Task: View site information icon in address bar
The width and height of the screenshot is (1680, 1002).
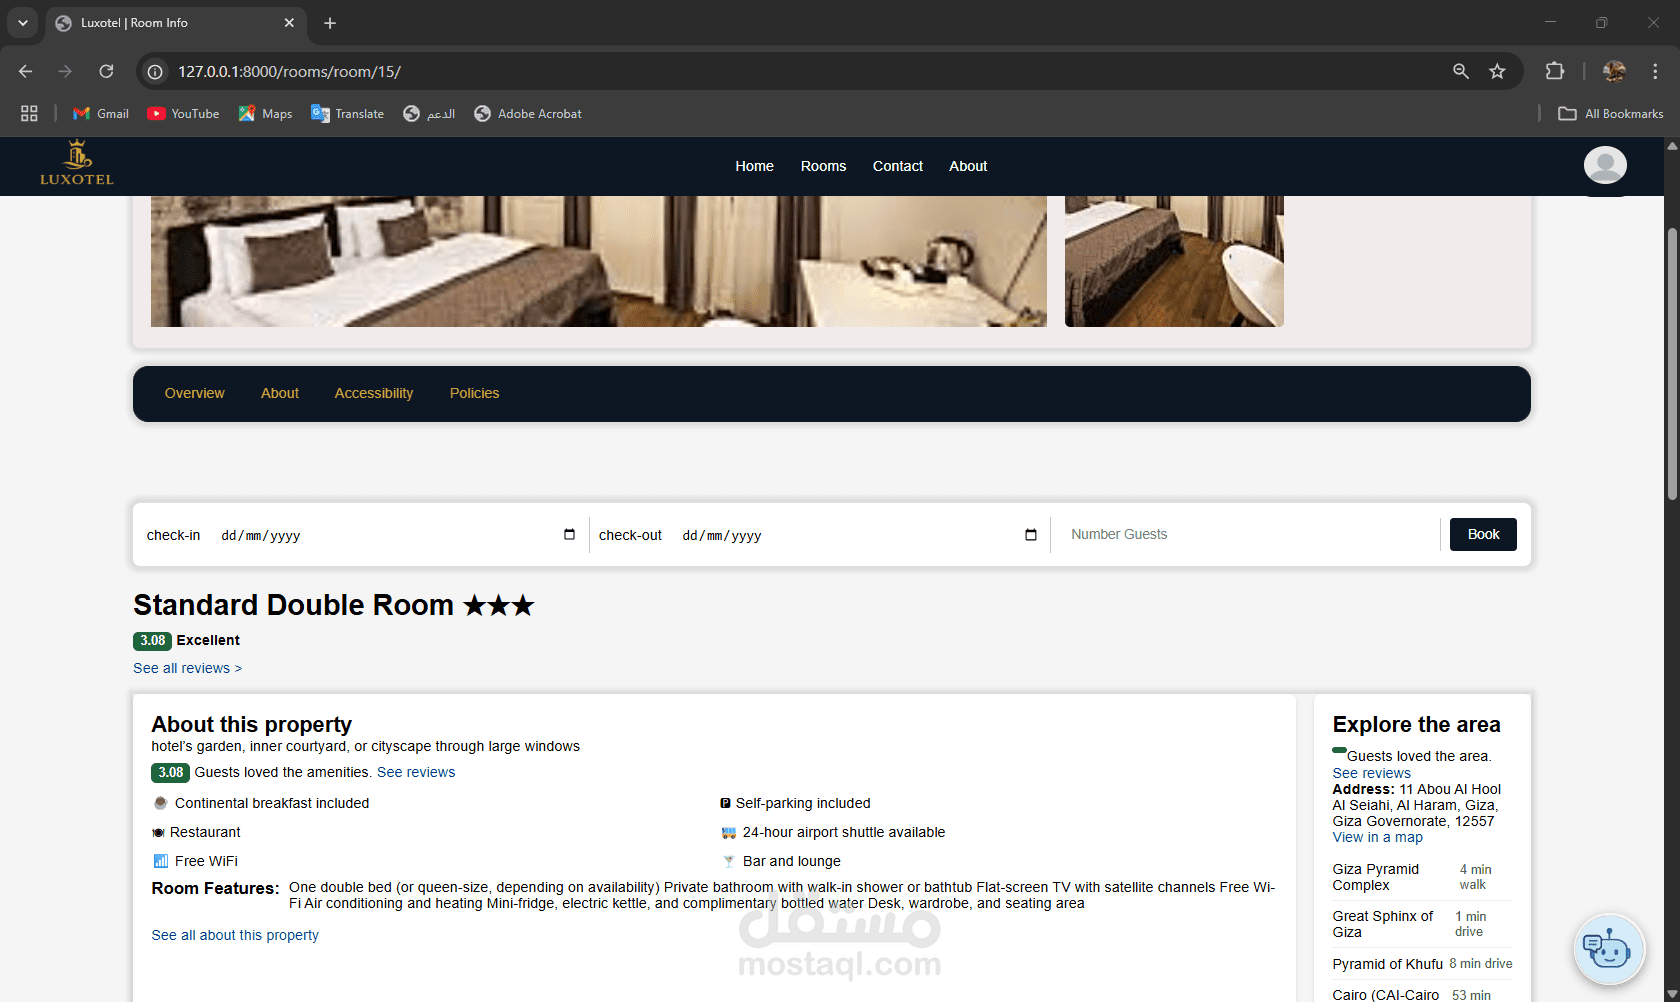Action: [155, 71]
